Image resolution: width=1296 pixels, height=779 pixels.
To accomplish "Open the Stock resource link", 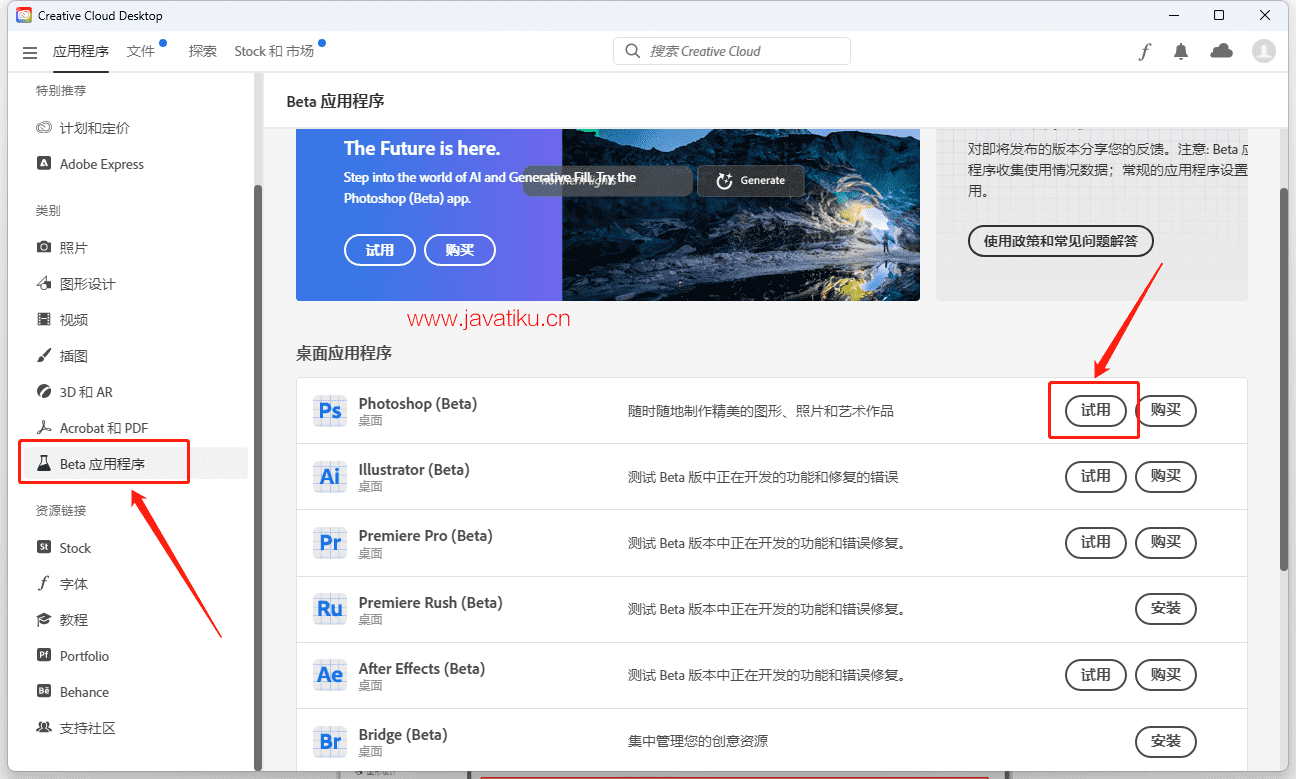I will click(x=64, y=548).
